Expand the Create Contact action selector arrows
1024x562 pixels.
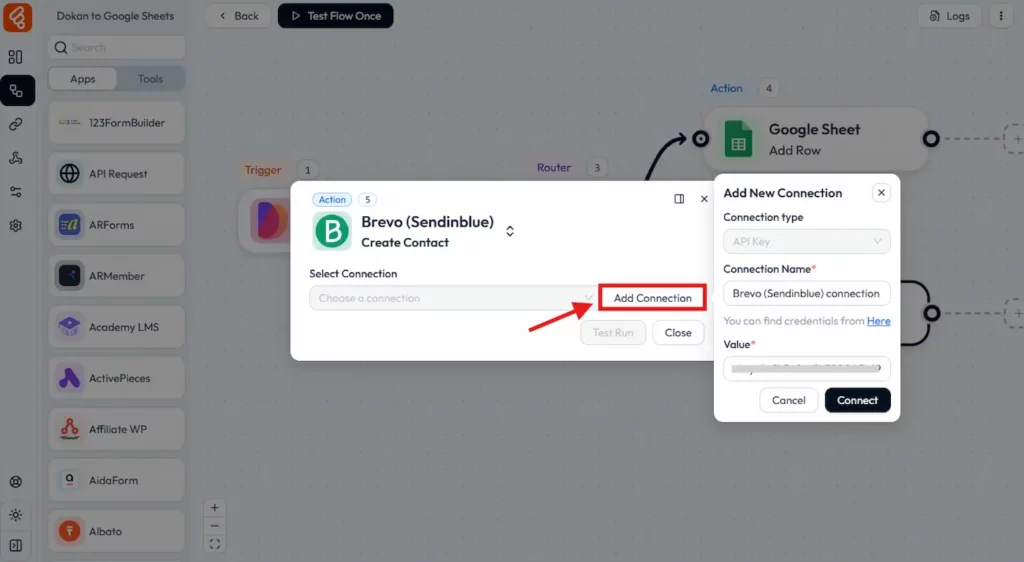click(510, 231)
